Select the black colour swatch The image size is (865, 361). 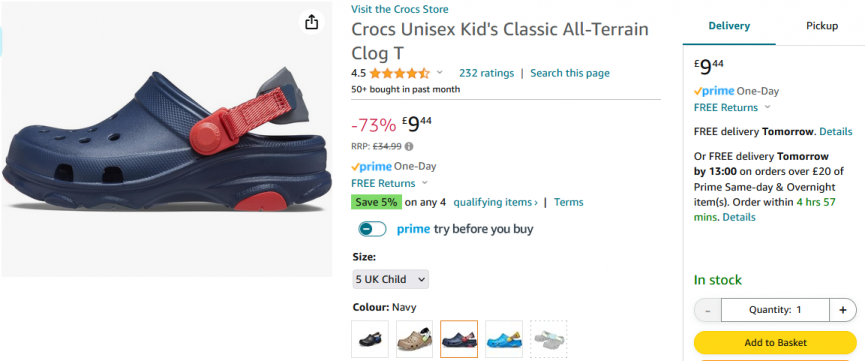370,339
